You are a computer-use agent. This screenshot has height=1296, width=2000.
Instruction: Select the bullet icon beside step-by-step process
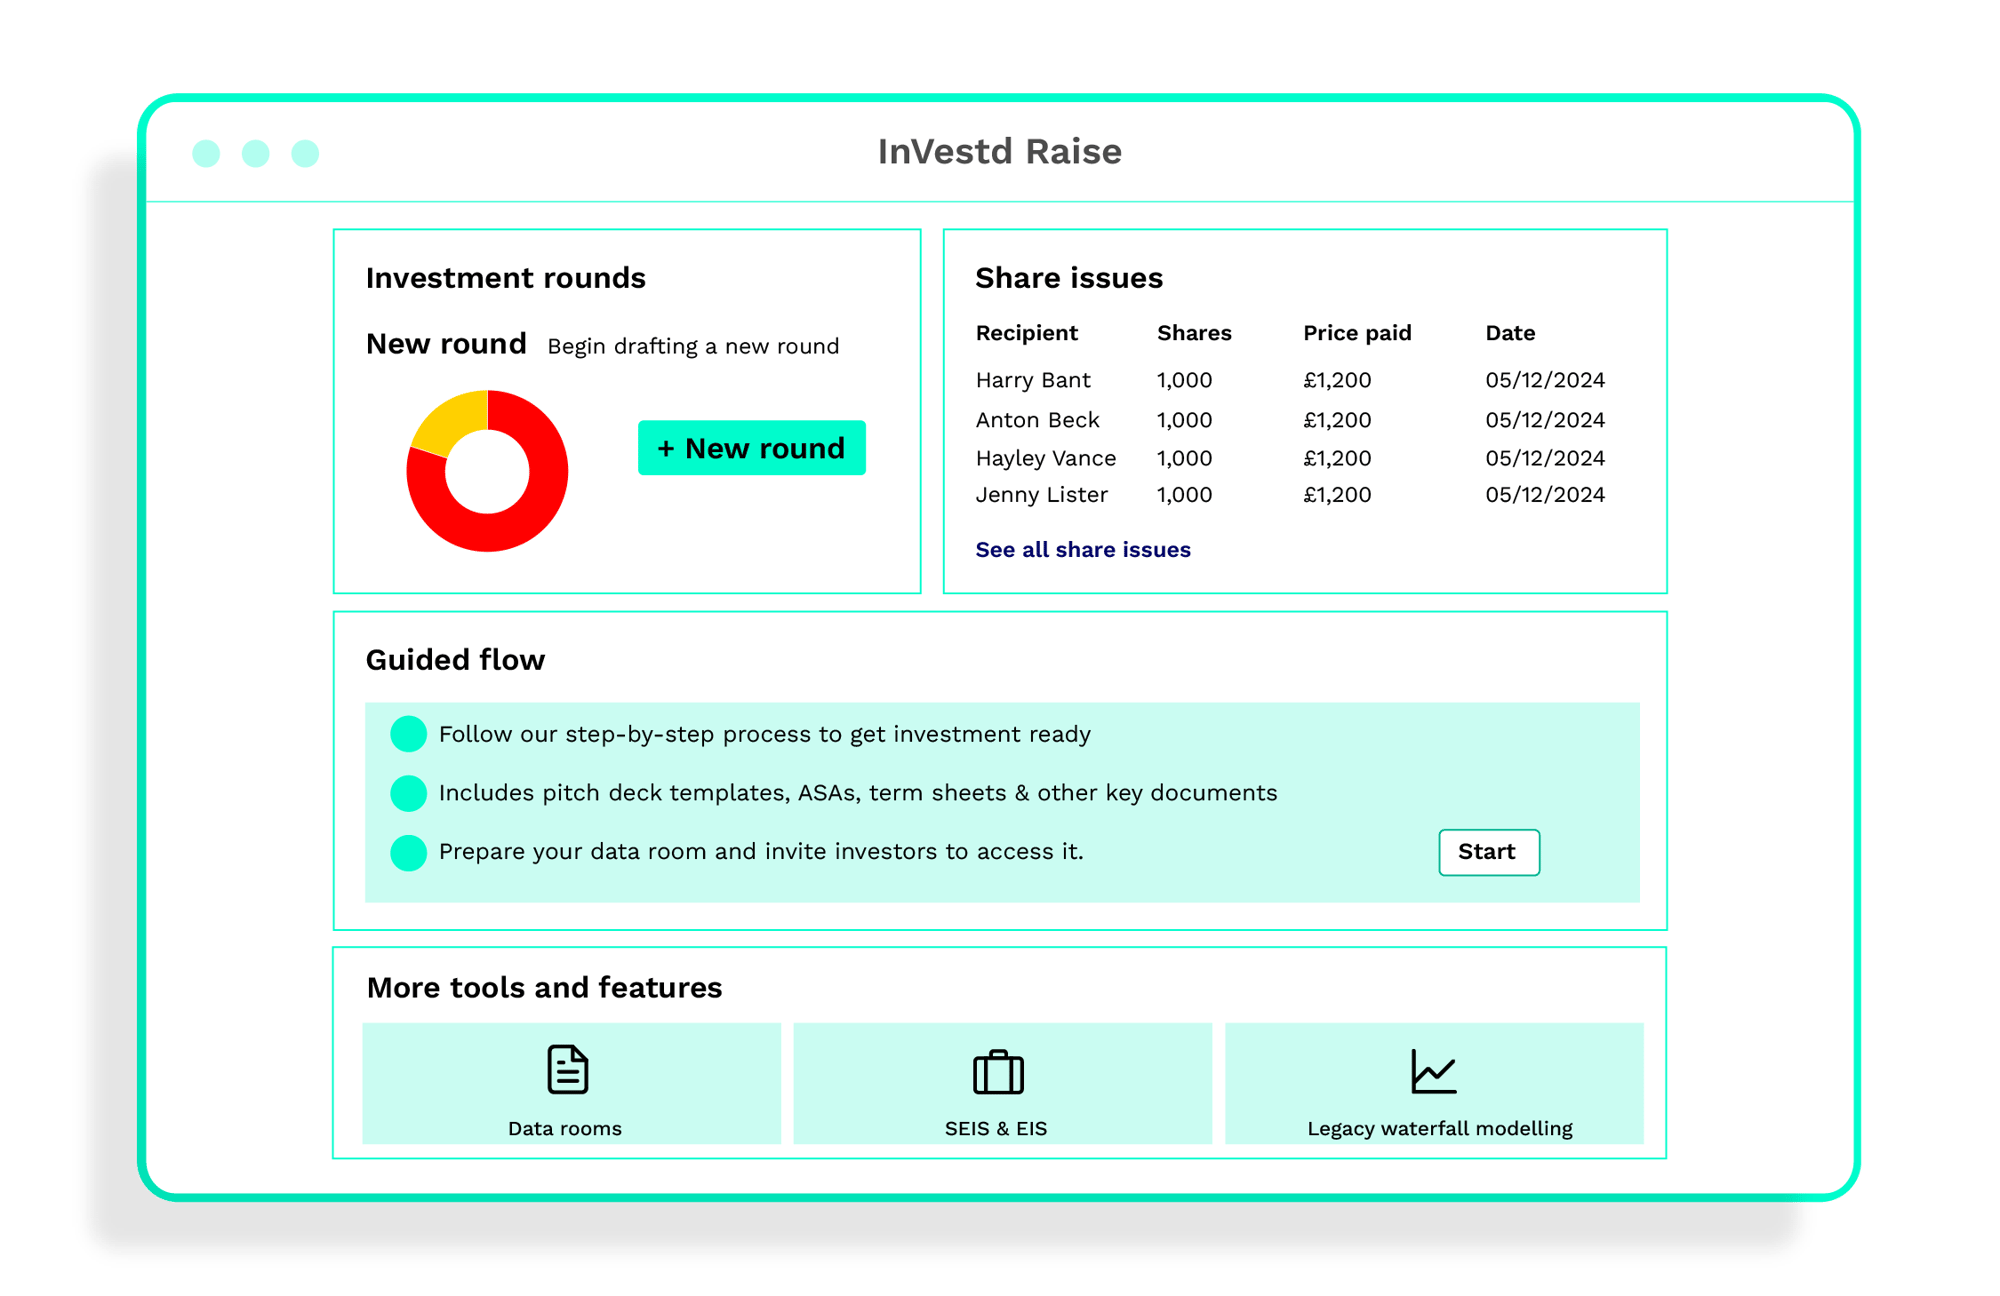[408, 733]
